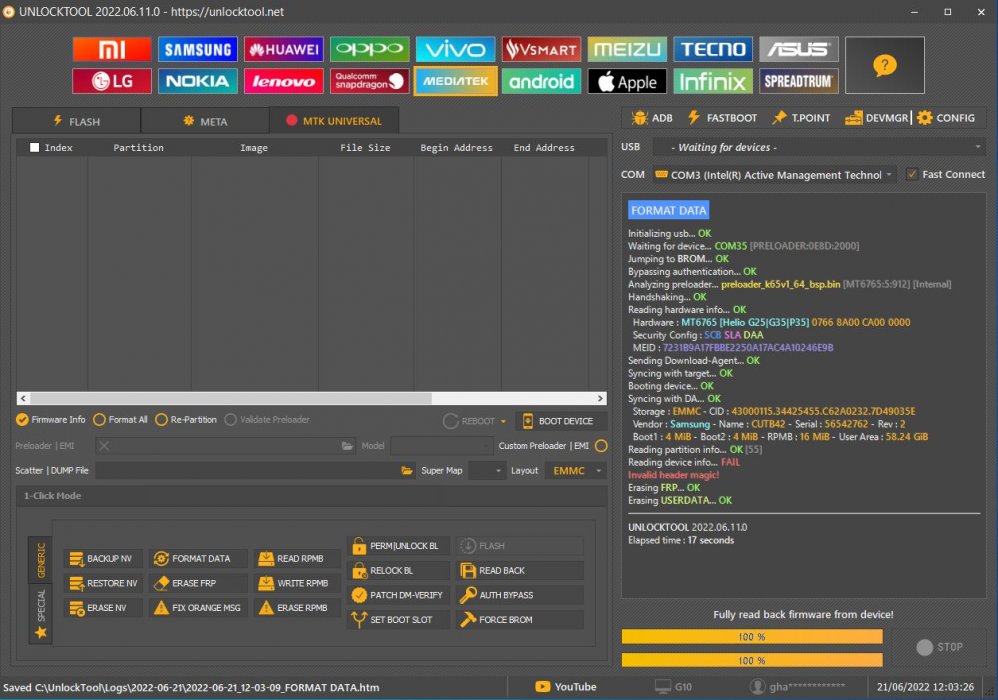998x700 pixels.
Task: Open the Model dropdown
Action: point(442,445)
